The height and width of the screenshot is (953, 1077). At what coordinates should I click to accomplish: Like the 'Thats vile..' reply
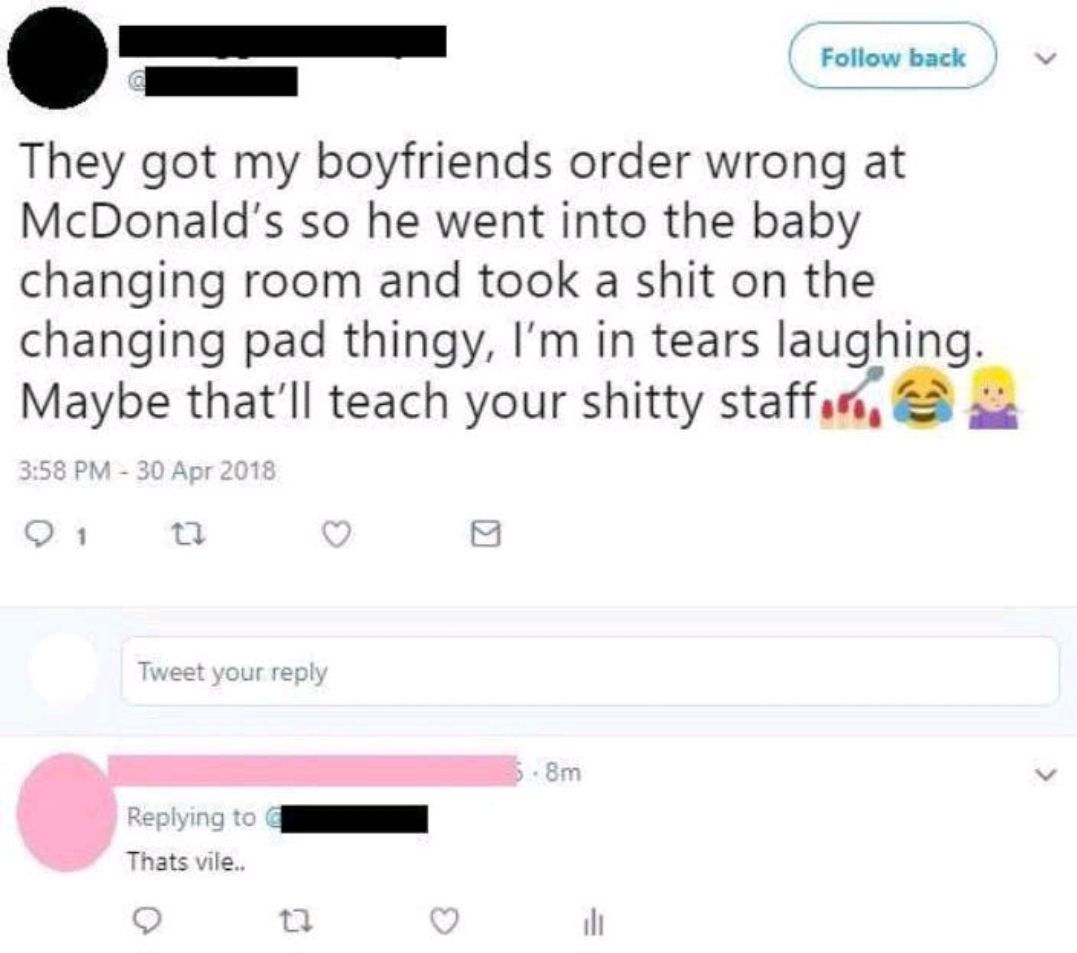coord(444,921)
